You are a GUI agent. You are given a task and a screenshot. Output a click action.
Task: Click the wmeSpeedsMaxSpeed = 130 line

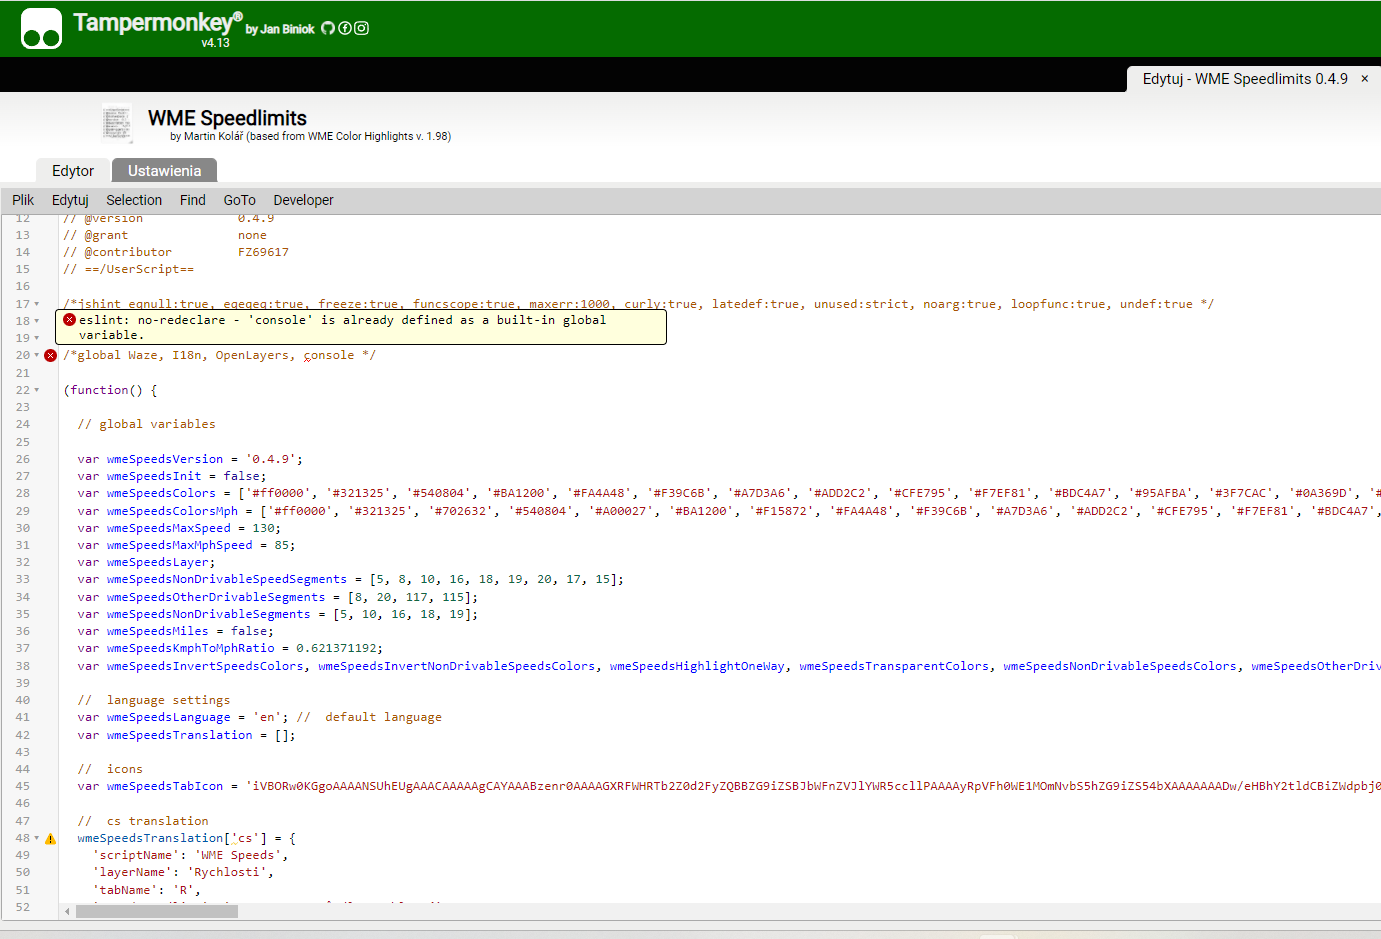pos(179,528)
